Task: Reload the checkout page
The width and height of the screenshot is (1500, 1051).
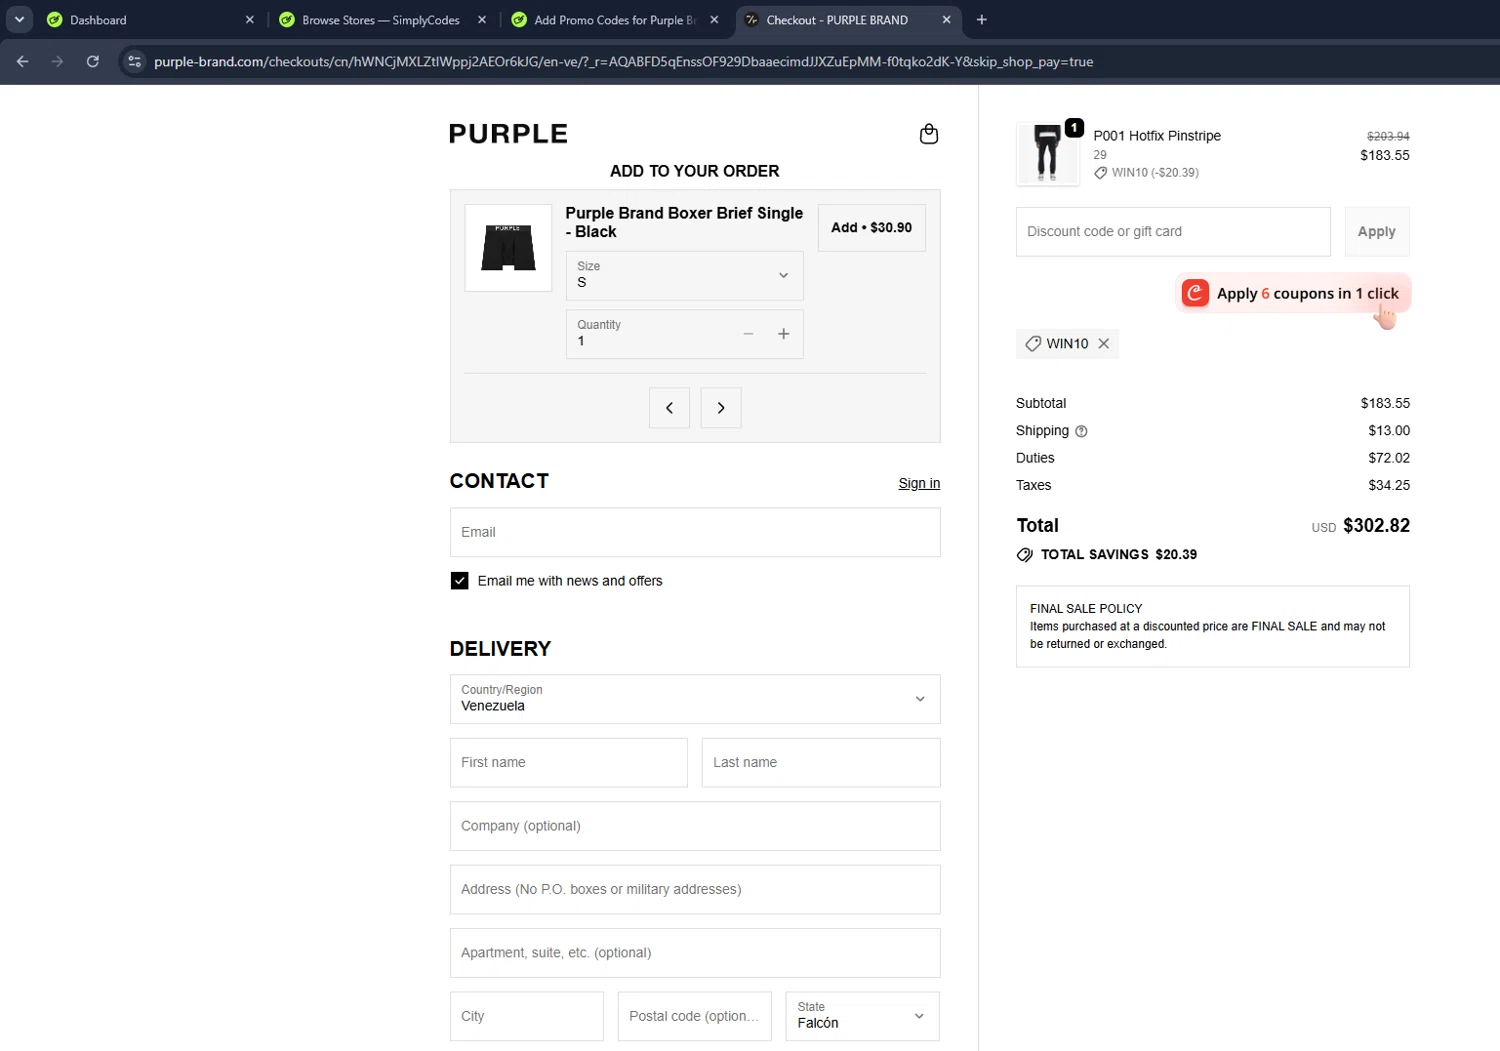Action: pos(92,61)
